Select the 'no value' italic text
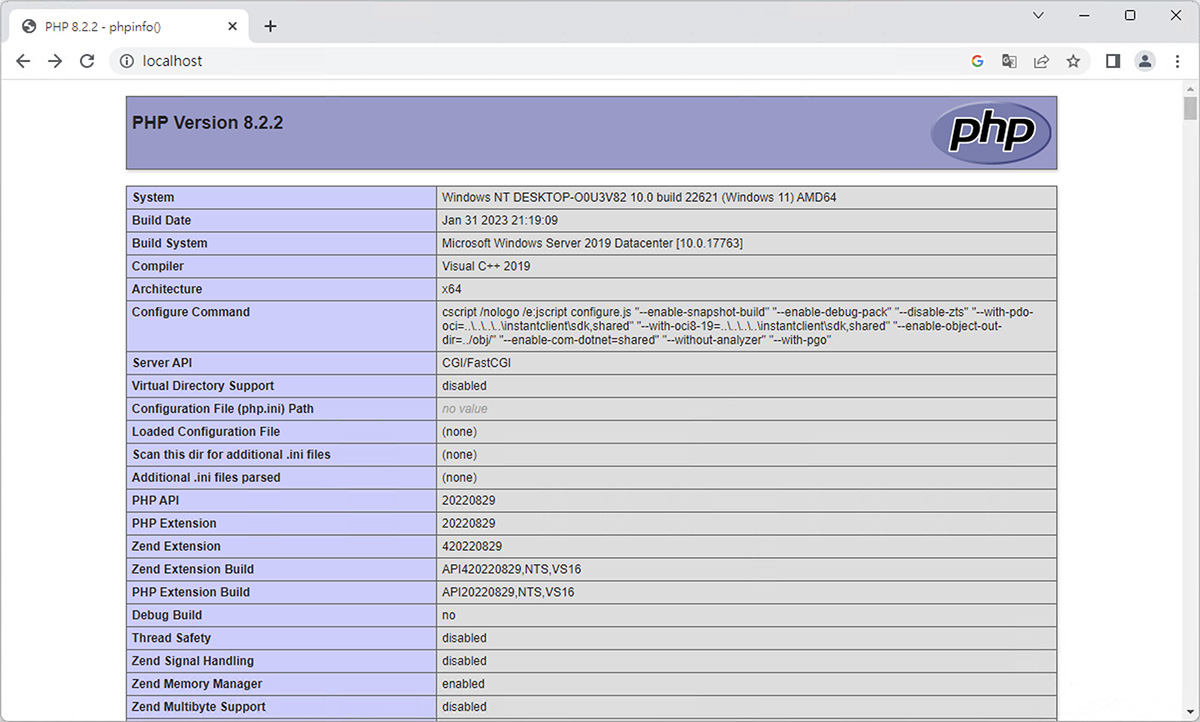 click(x=465, y=409)
